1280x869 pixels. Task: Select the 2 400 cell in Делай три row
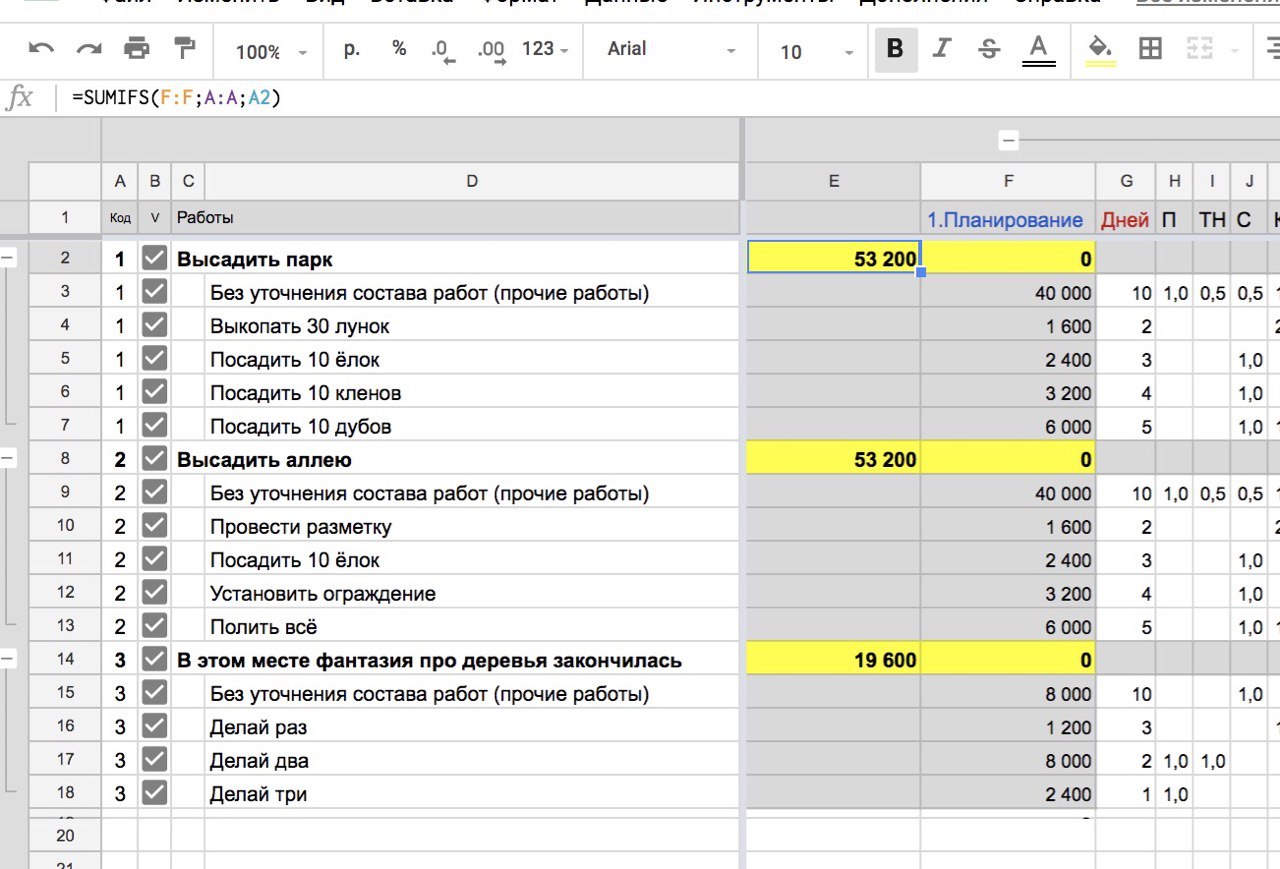tap(1008, 794)
